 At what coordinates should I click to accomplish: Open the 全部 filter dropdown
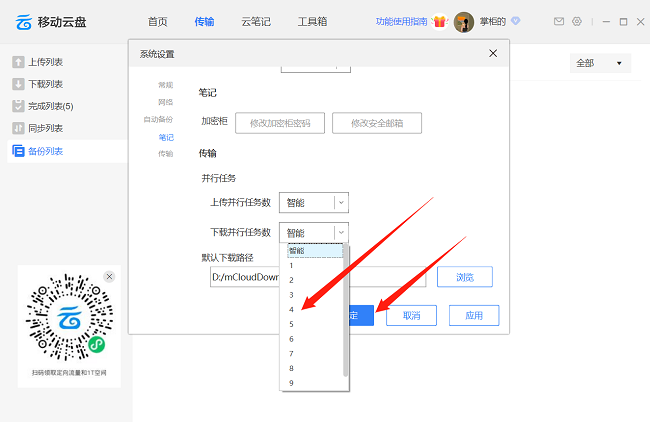600,63
